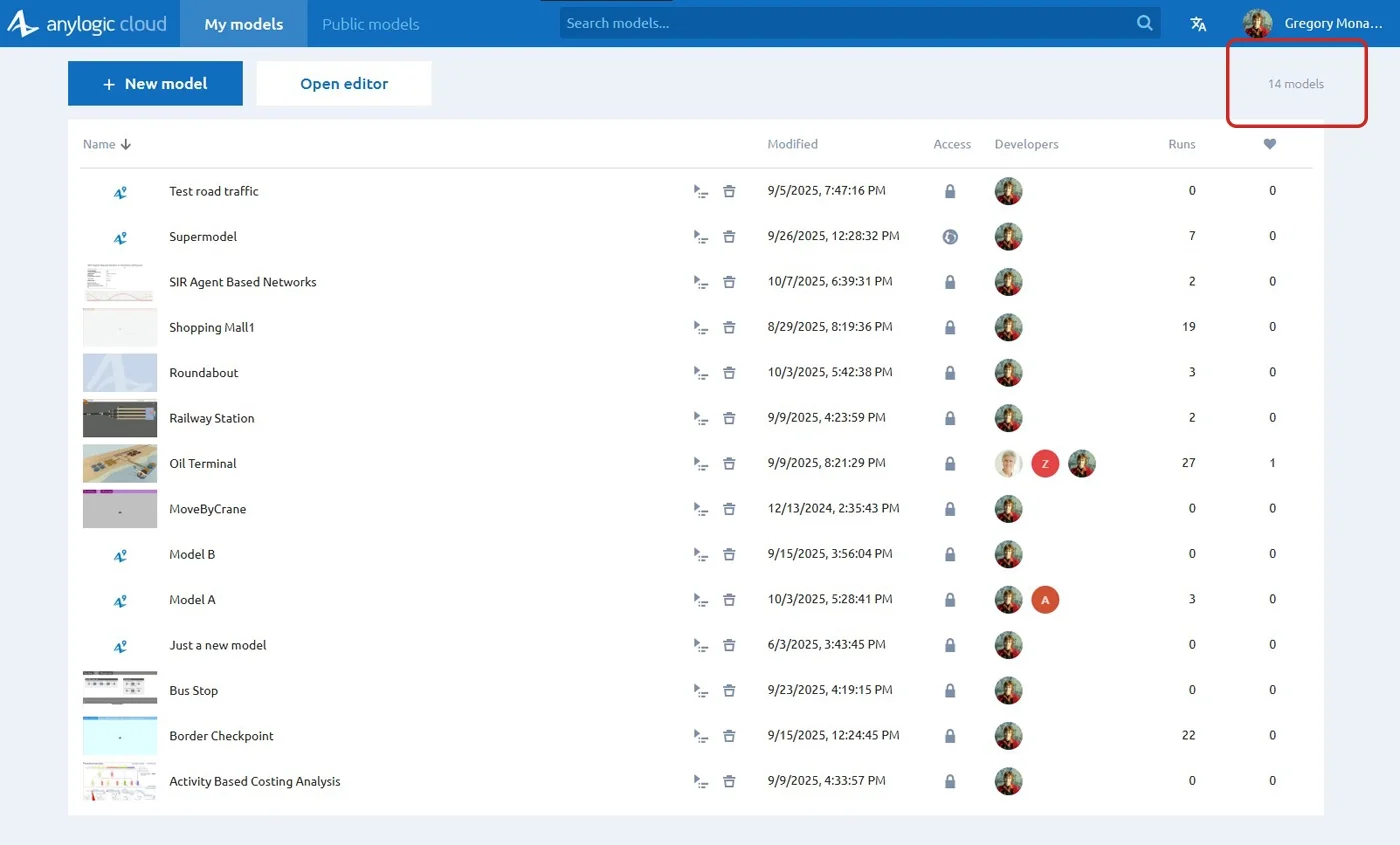Image resolution: width=1400 pixels, height=845 pixels.
Task: Click the Open editor button
Action: [344, 84]
